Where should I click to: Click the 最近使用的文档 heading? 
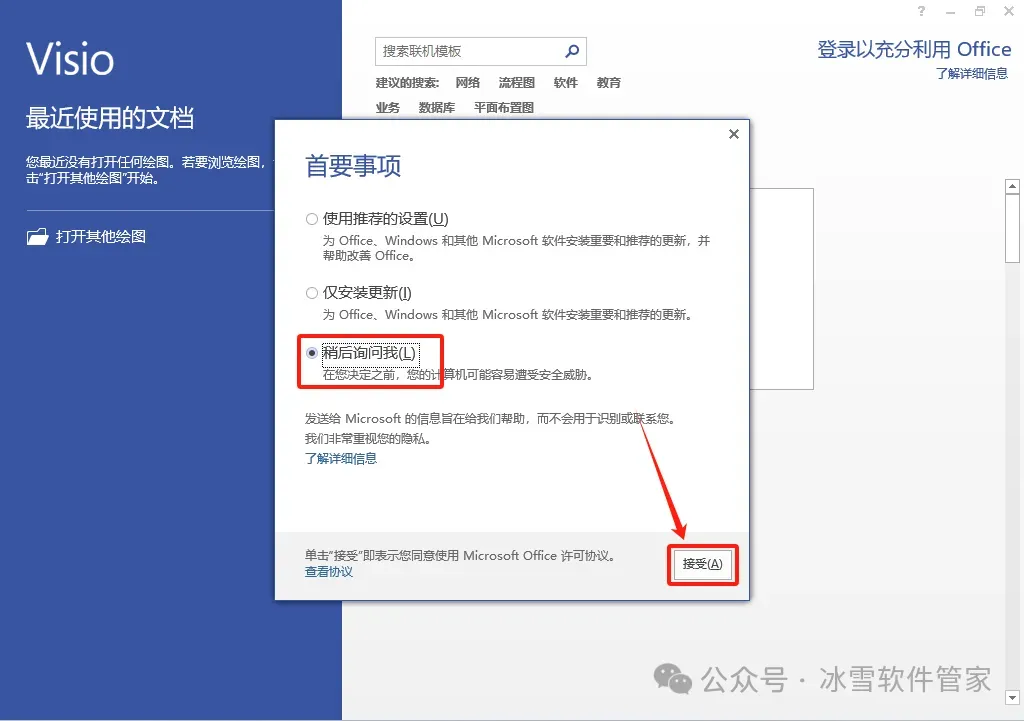(110, 118)
